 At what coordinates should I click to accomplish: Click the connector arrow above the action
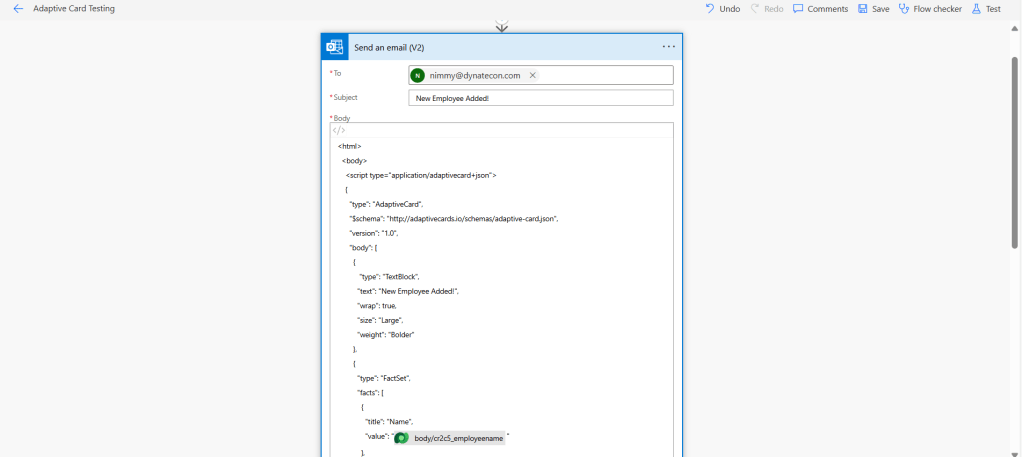coord(502,27)
